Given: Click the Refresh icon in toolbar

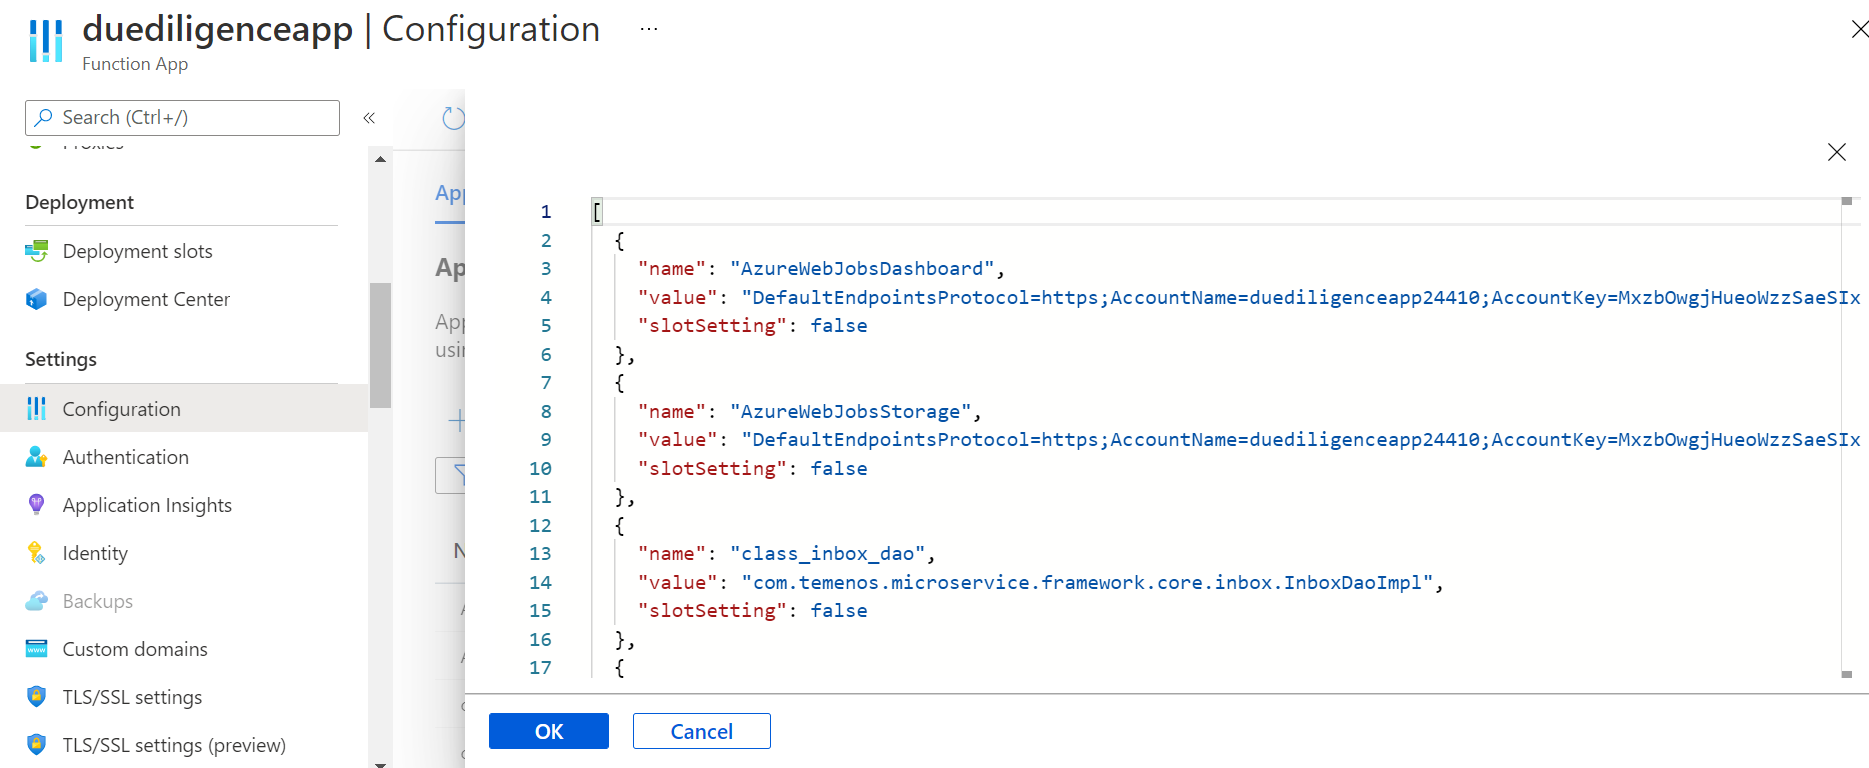Looking at the screenshot, I should [453, 118].
